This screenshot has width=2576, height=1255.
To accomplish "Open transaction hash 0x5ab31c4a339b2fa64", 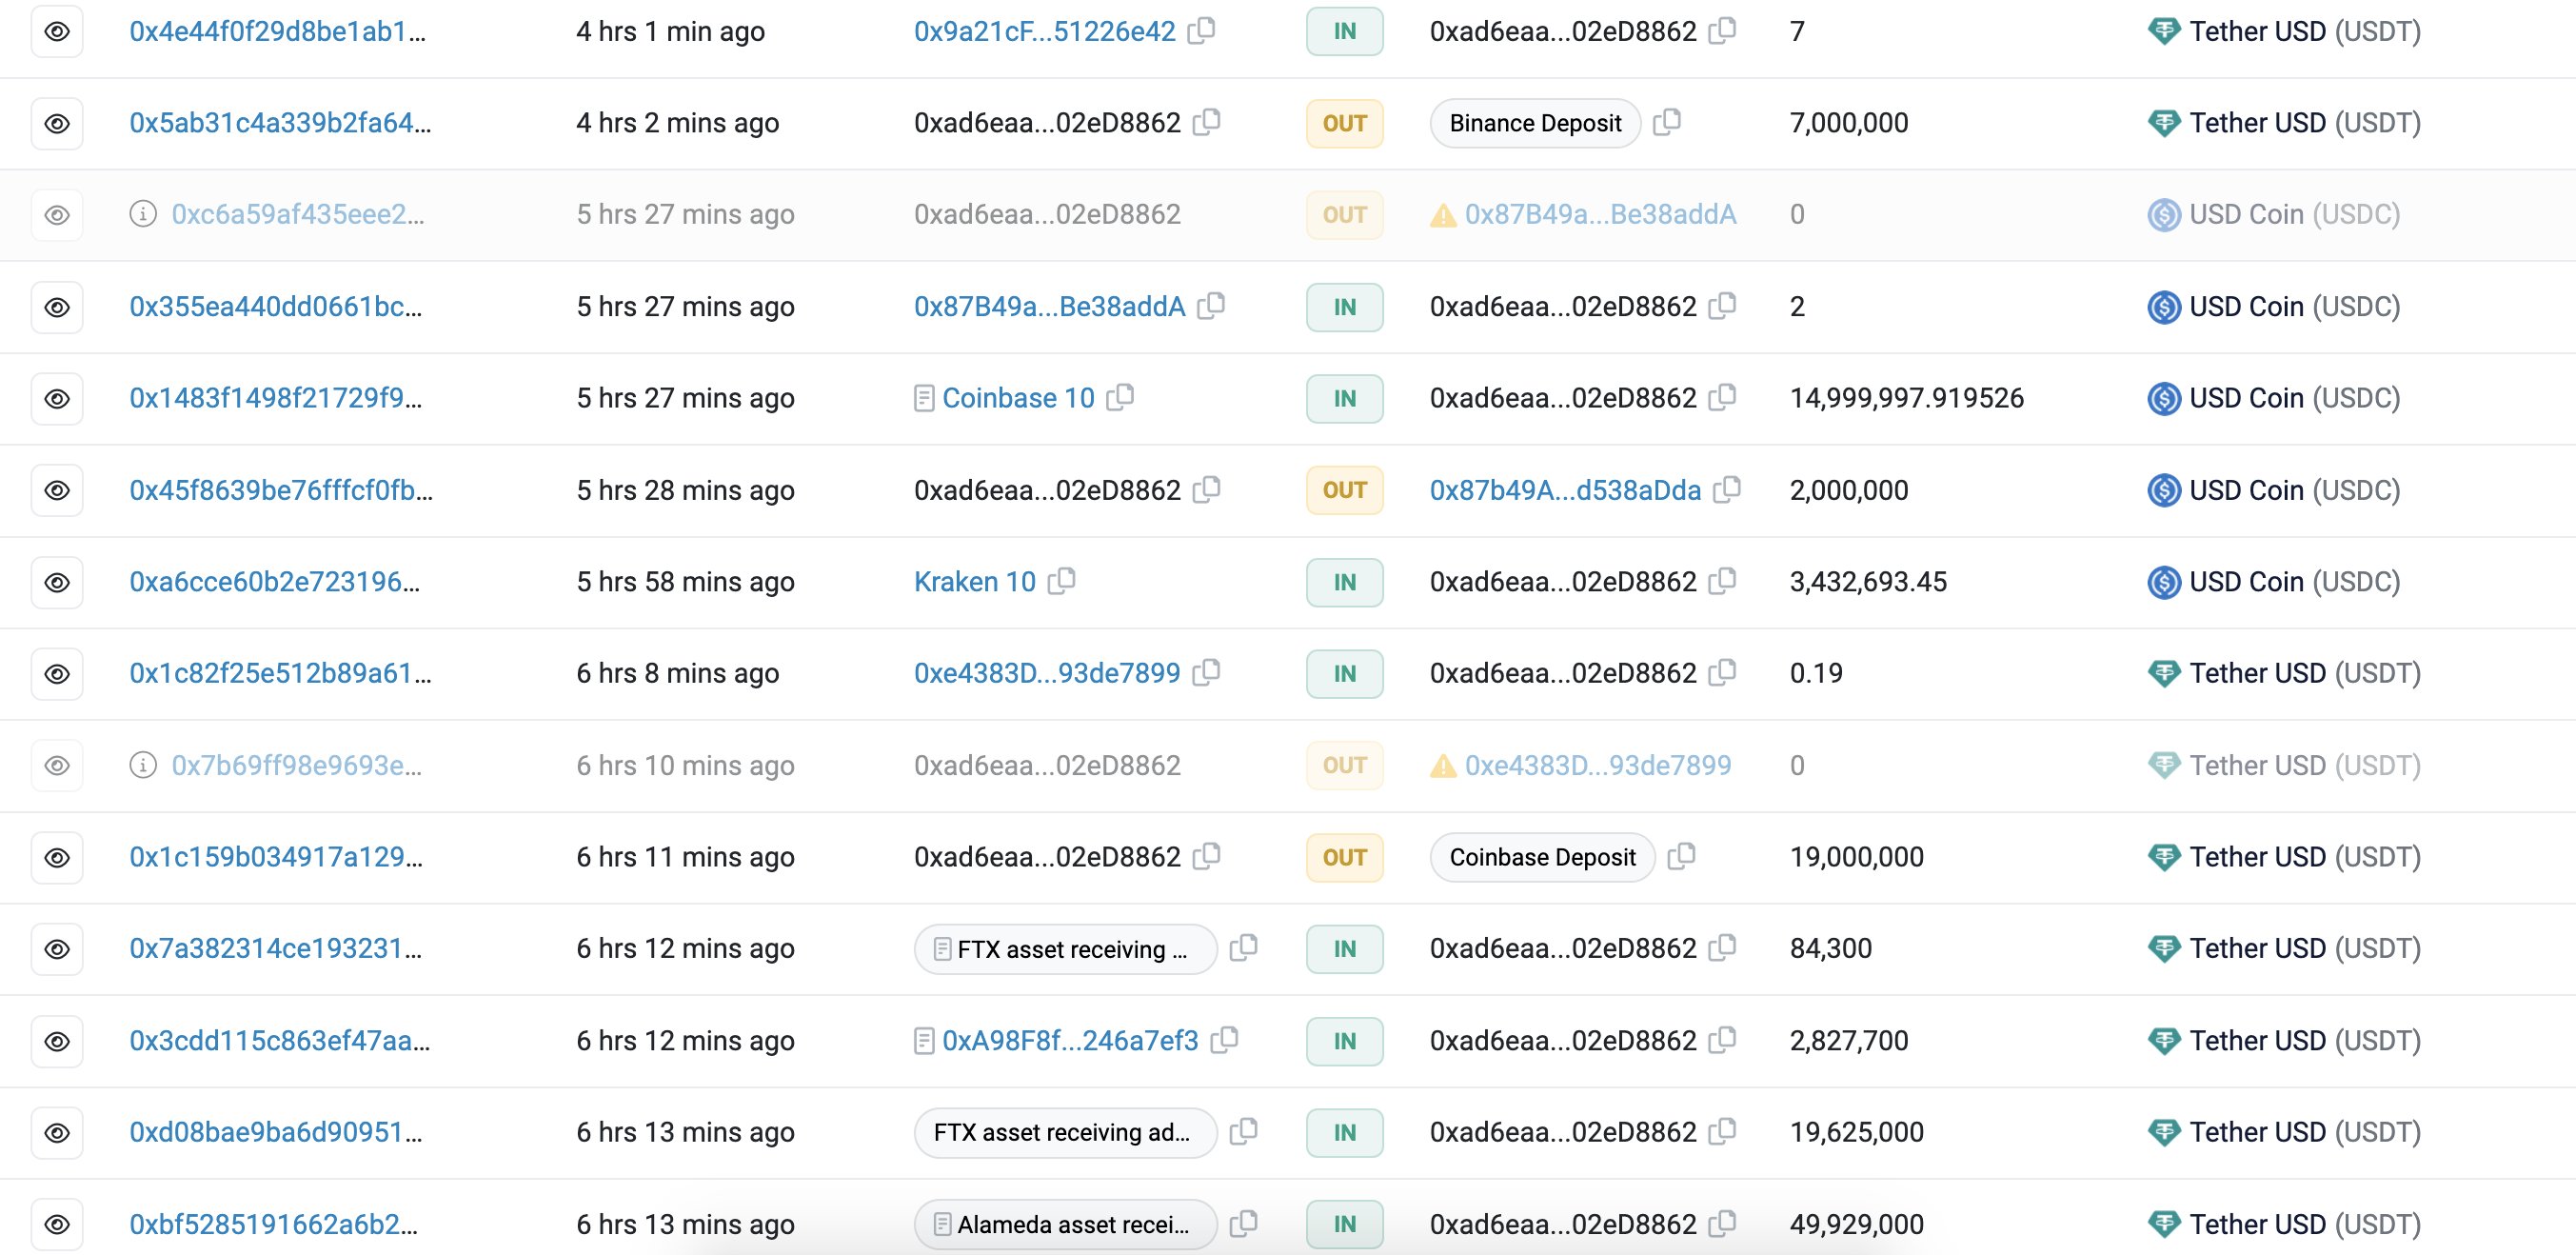I will point(280,123).
